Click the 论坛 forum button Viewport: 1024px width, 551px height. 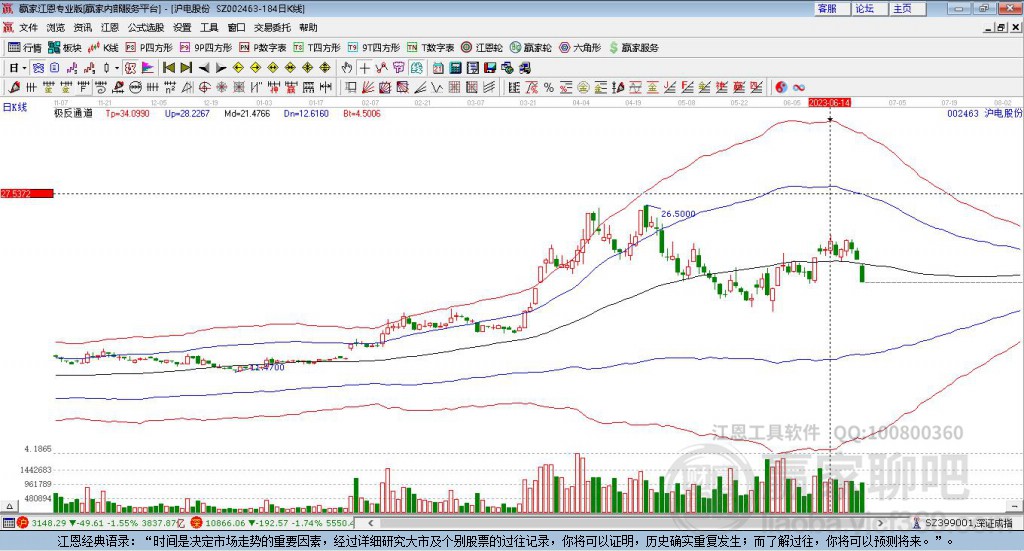click(870, 8)
